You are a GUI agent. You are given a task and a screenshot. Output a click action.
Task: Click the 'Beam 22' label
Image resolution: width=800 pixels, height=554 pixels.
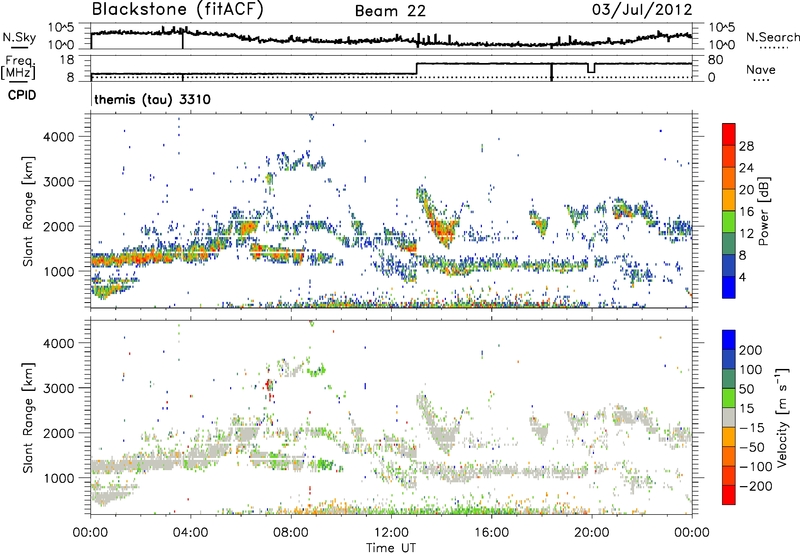[390, 11]
